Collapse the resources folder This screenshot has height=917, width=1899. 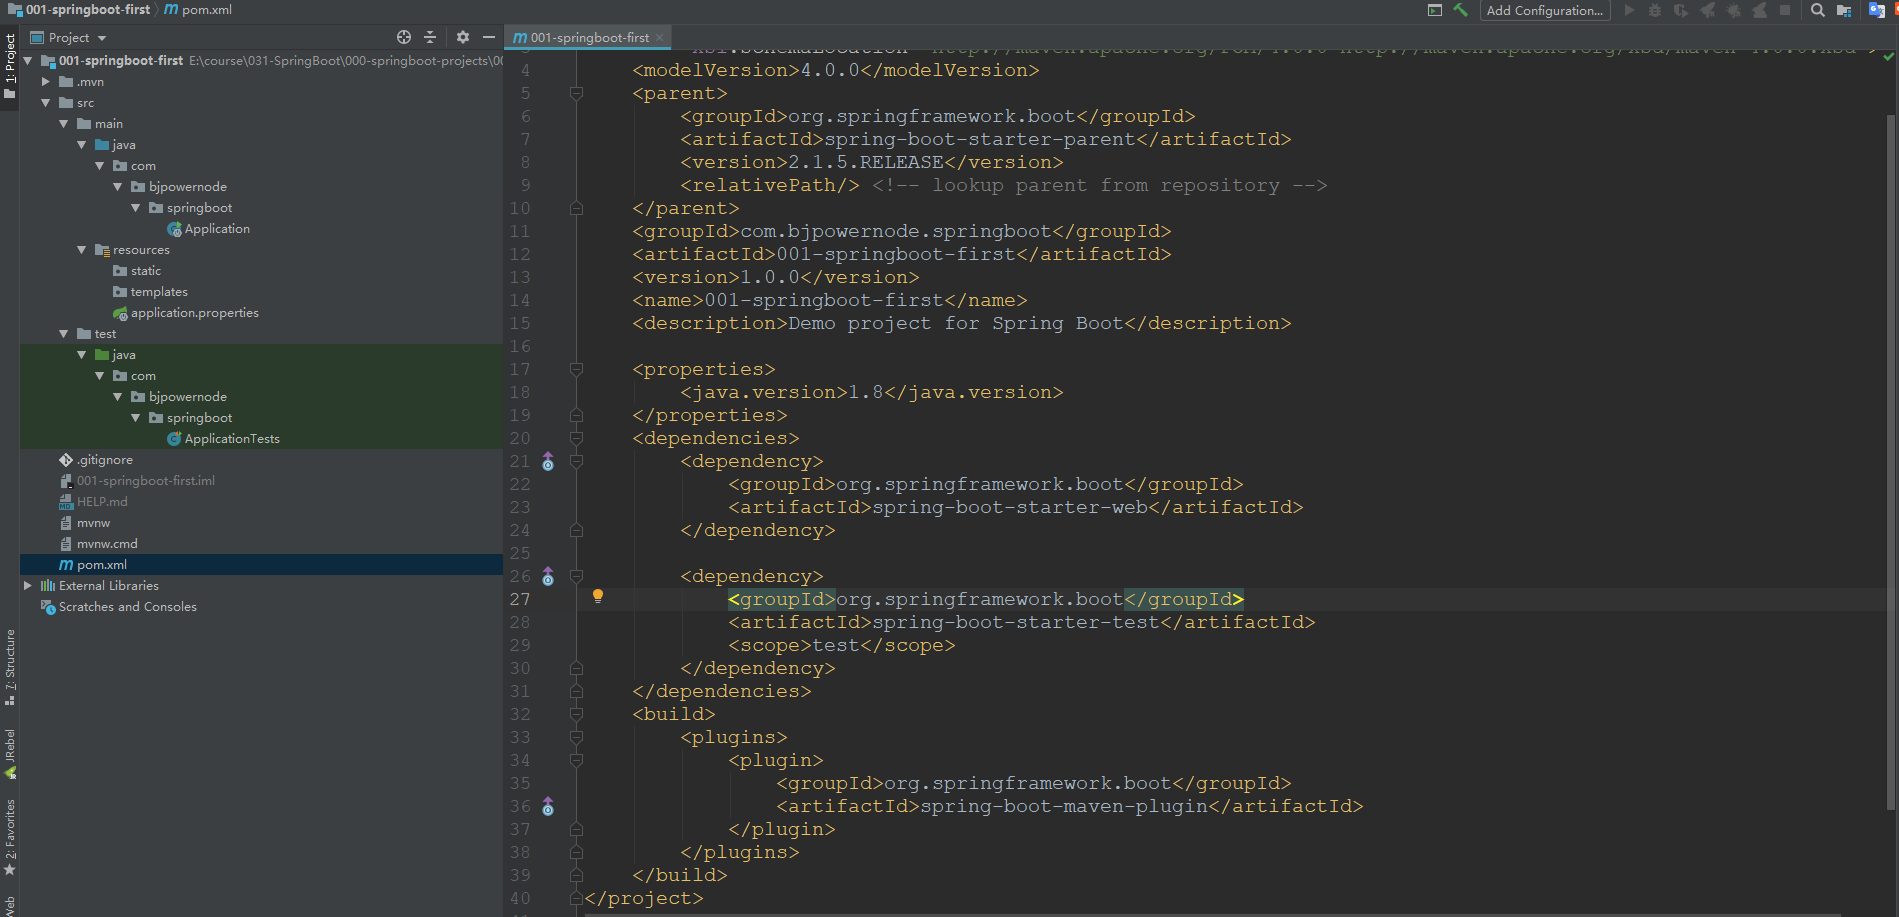82,250
